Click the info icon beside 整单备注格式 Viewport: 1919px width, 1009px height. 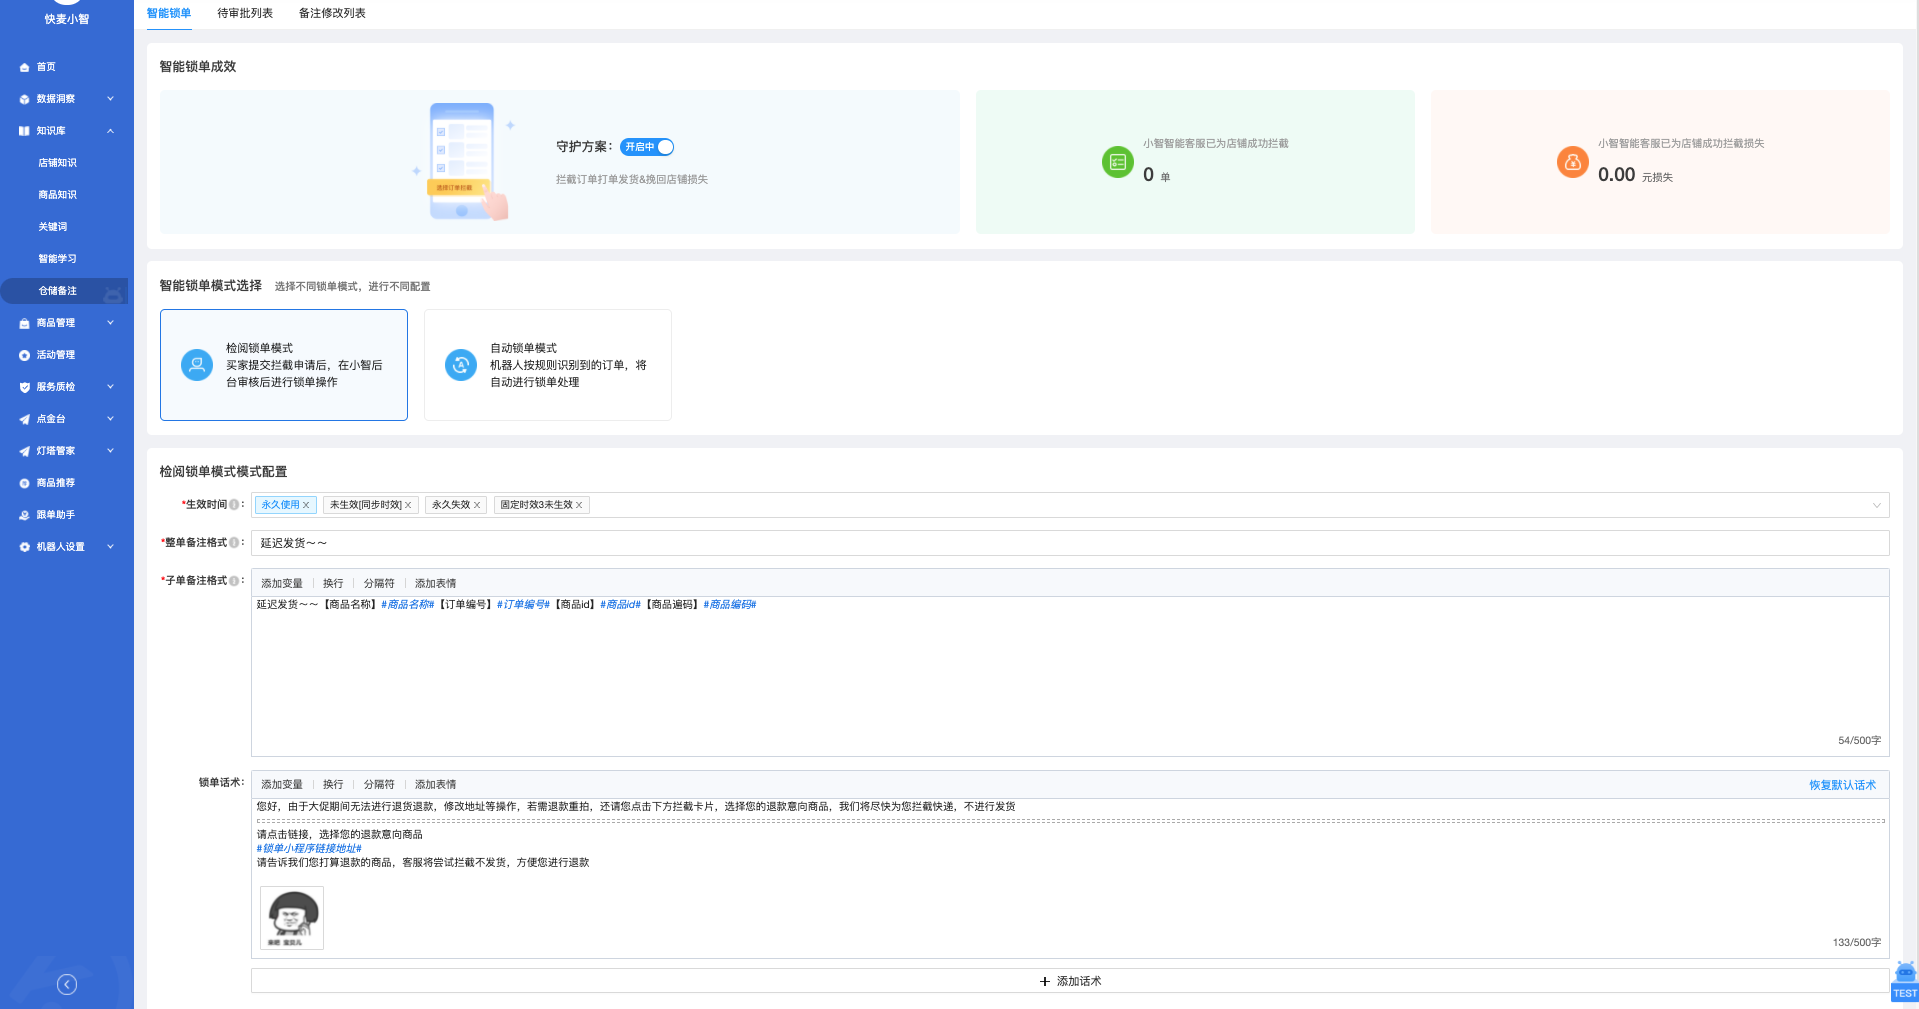[x=234, y=543]
